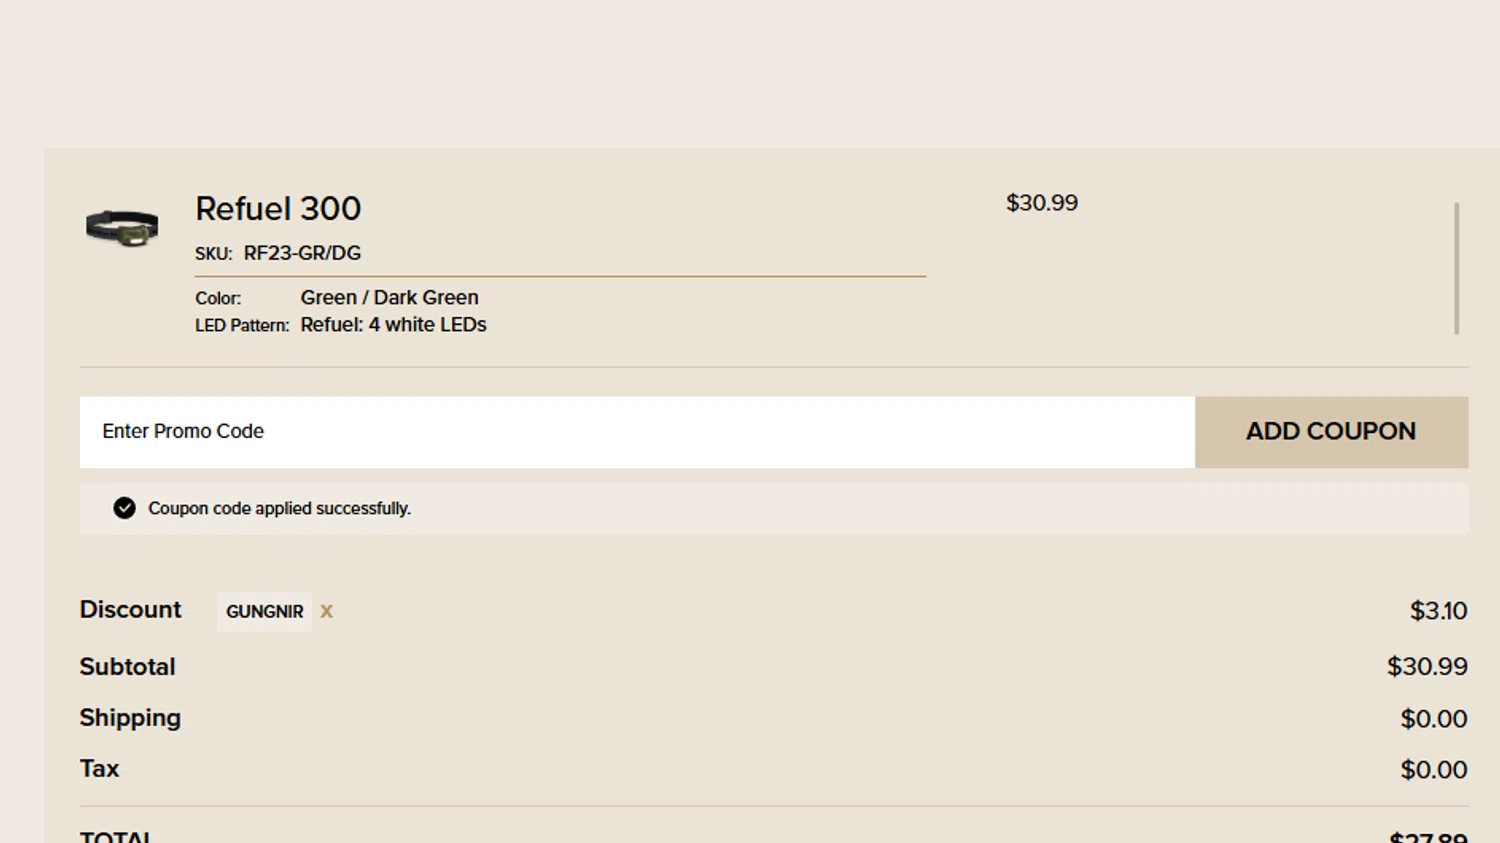Click the cart item list scrollbar
Viewport: 1500px width, 843px height.
[x=1456, y=268]
